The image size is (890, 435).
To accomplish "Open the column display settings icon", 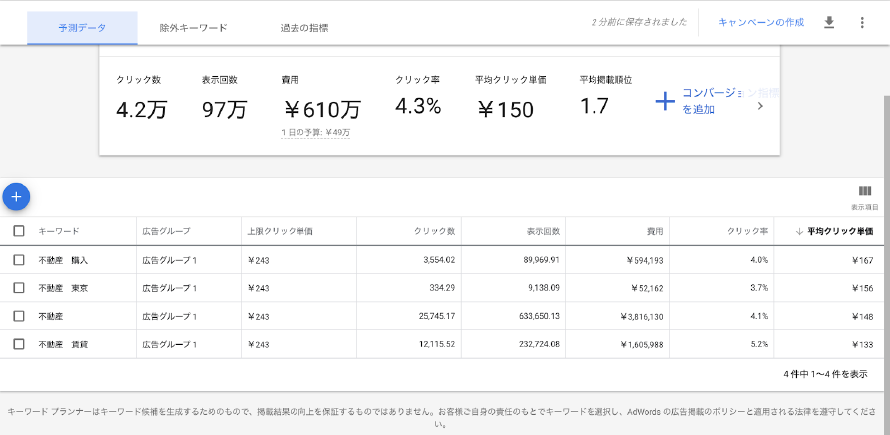I will 864,192.
